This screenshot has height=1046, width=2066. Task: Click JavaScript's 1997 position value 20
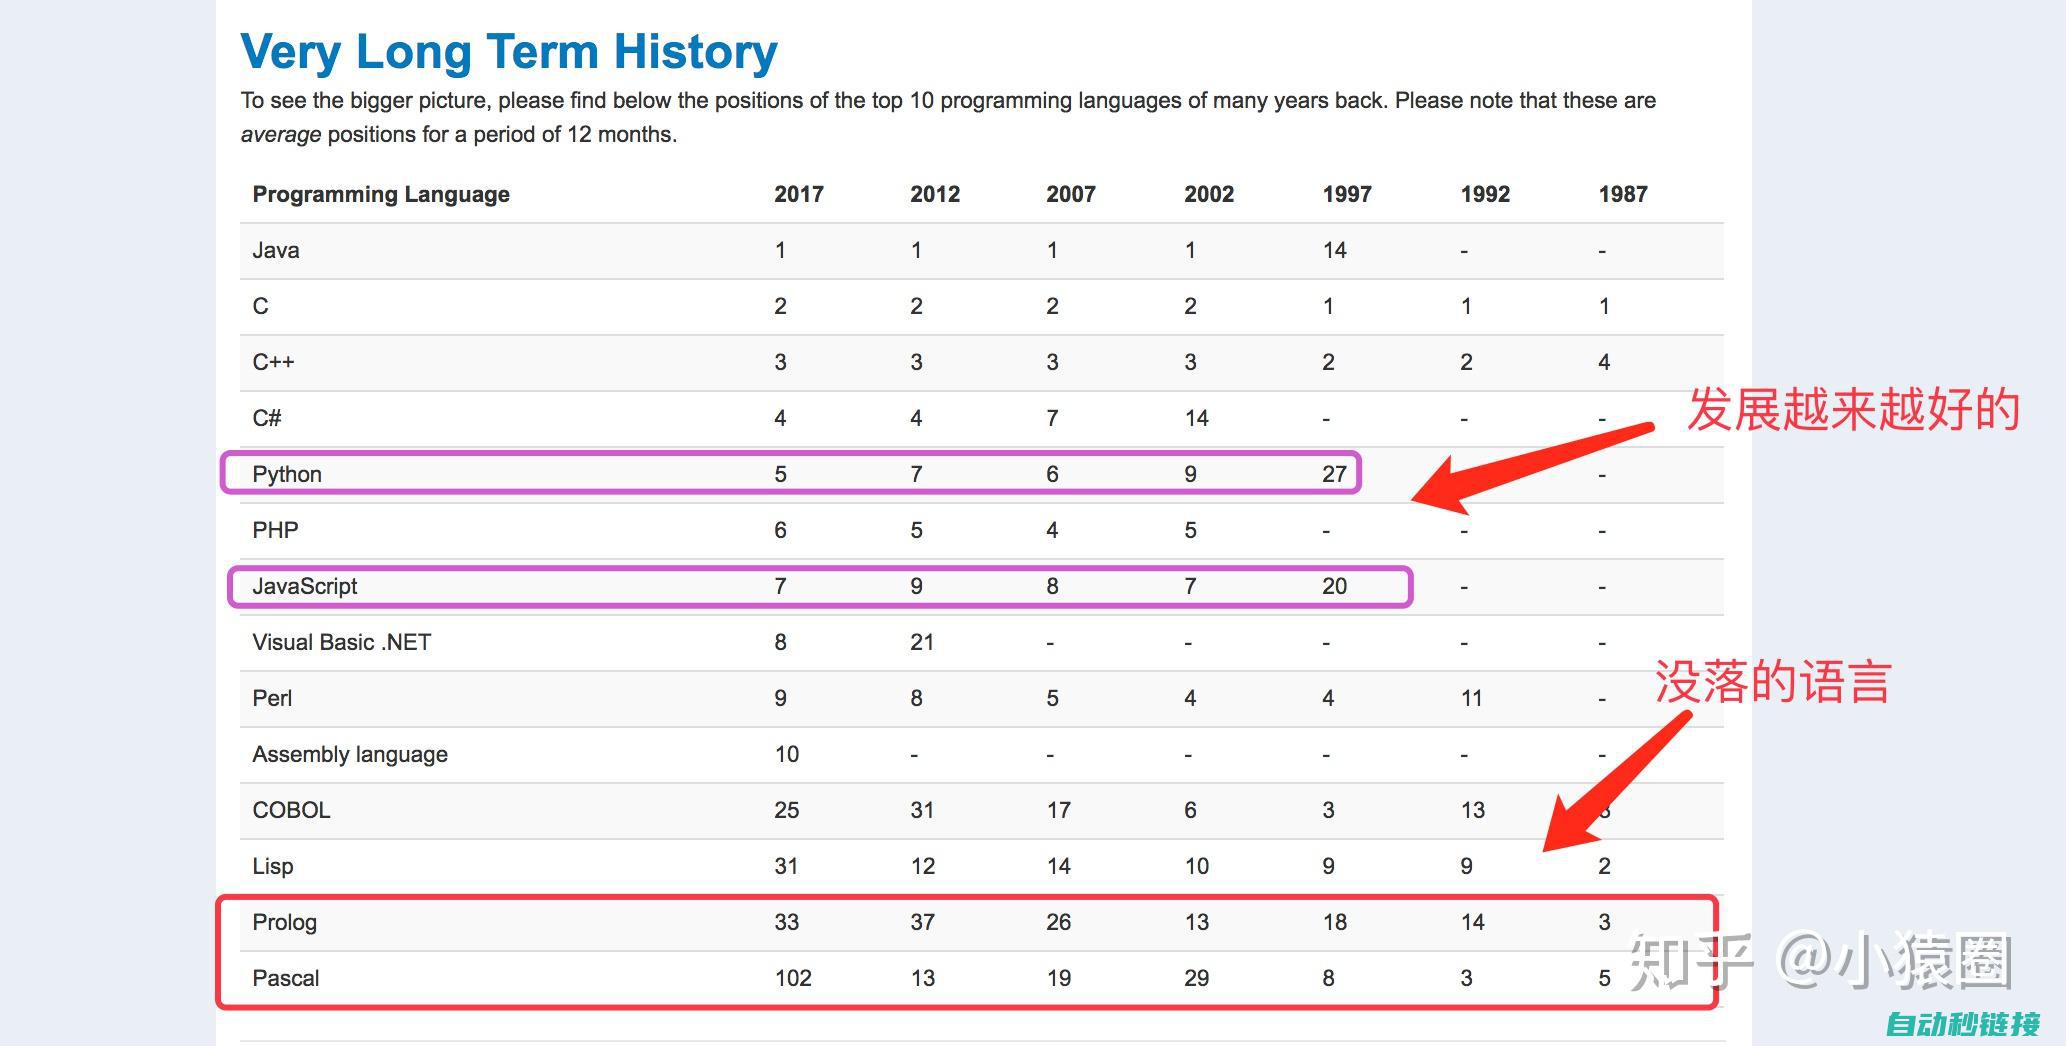1335,586
